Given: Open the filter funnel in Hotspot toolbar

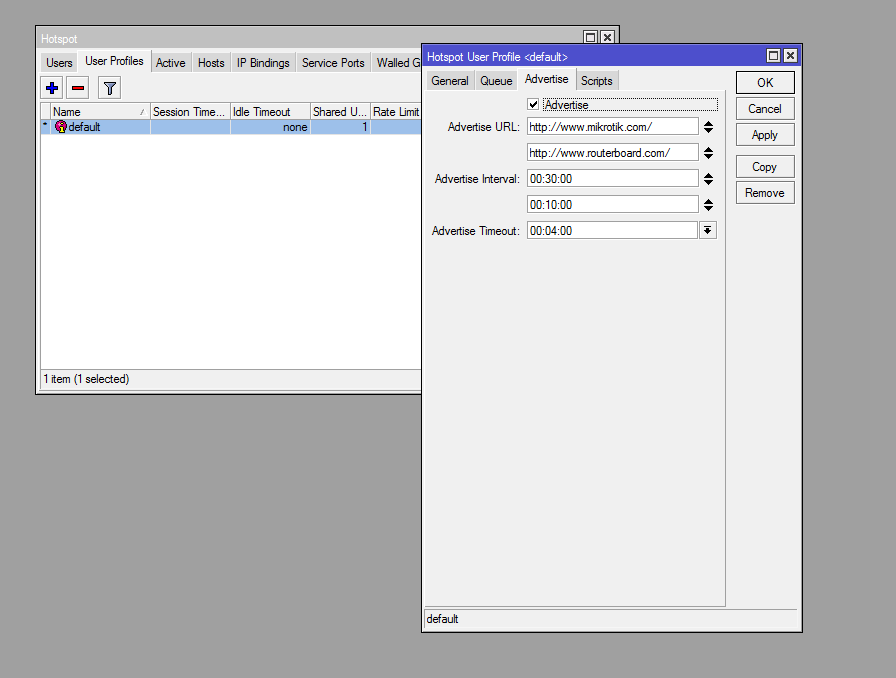Looking at the screenshot, I should tap(109, 88).
